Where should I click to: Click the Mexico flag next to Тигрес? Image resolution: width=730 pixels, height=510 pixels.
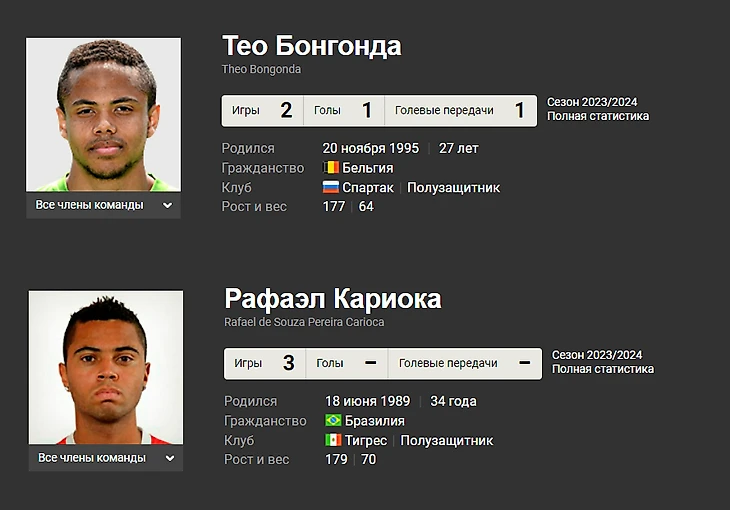click(x=333, y=440)
